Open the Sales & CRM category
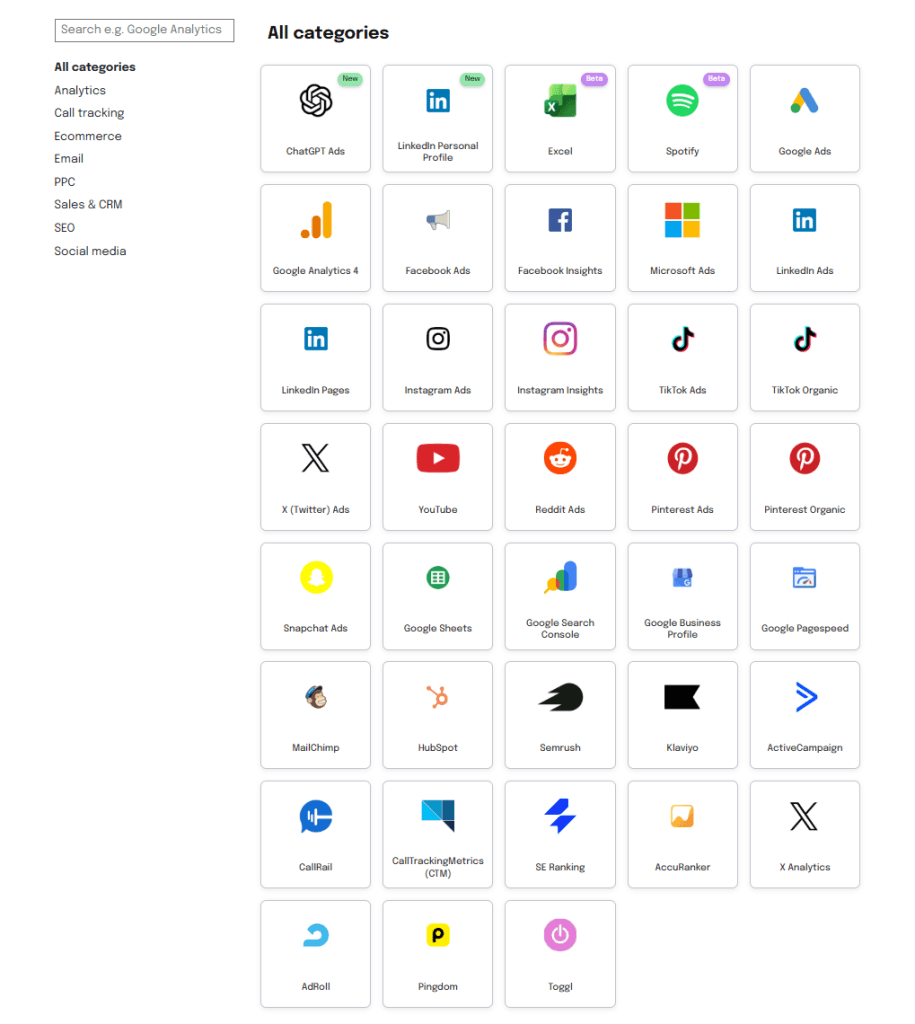This screenshot has width=915, height=1024. [x=88, y=204]
